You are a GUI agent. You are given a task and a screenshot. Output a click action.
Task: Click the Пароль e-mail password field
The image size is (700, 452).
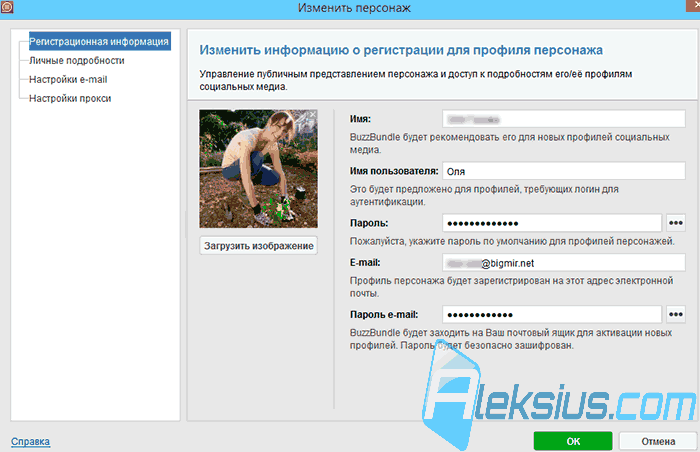coord(552,314)
